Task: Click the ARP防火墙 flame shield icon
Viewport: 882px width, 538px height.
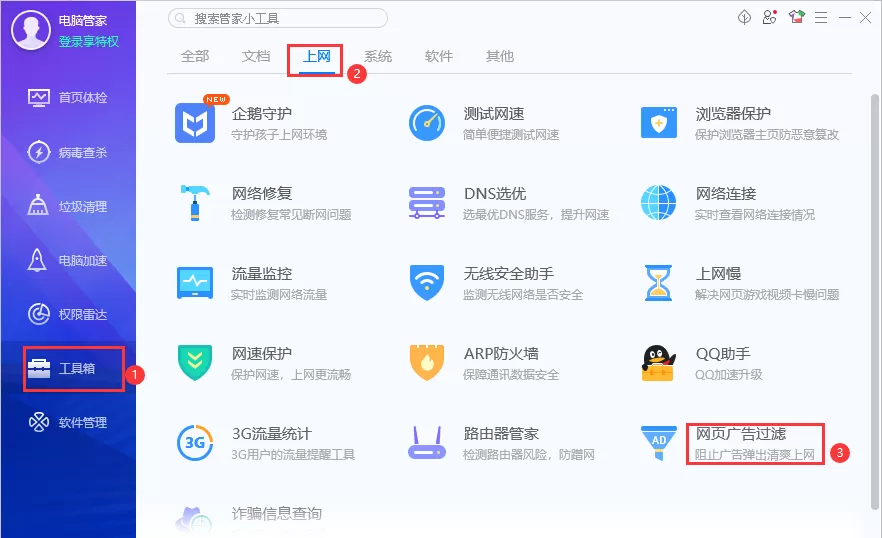Action: click(x=427, y=362)
